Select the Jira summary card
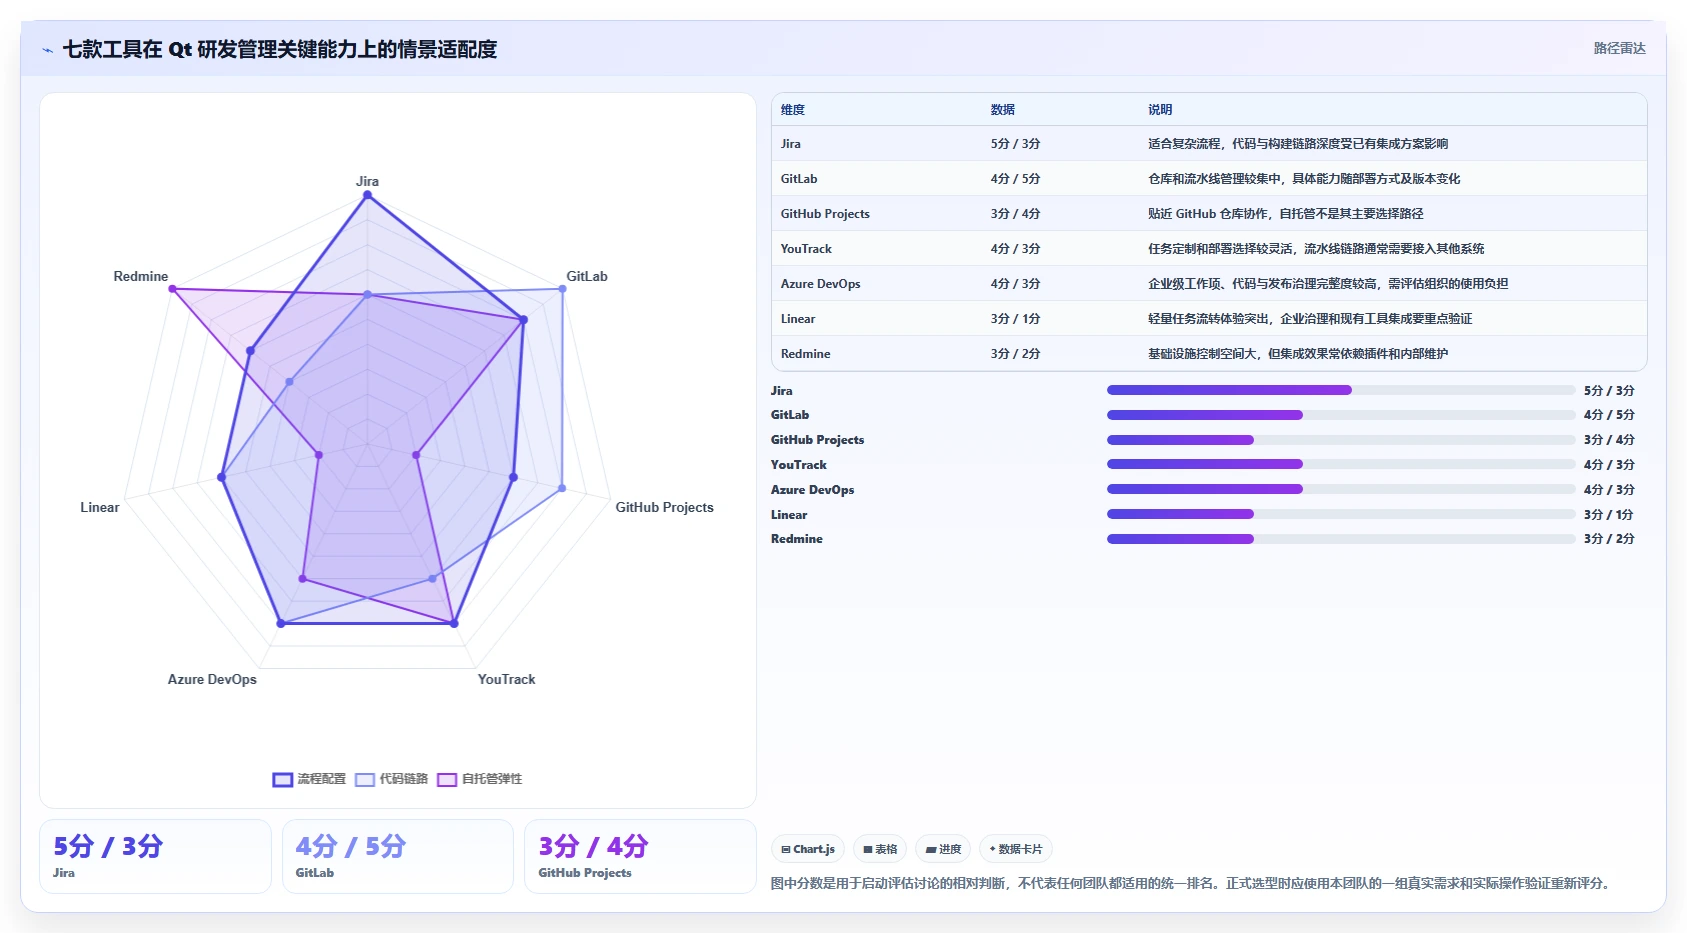This screenshot has width=1687, height=933. click(x=155, y=856)
